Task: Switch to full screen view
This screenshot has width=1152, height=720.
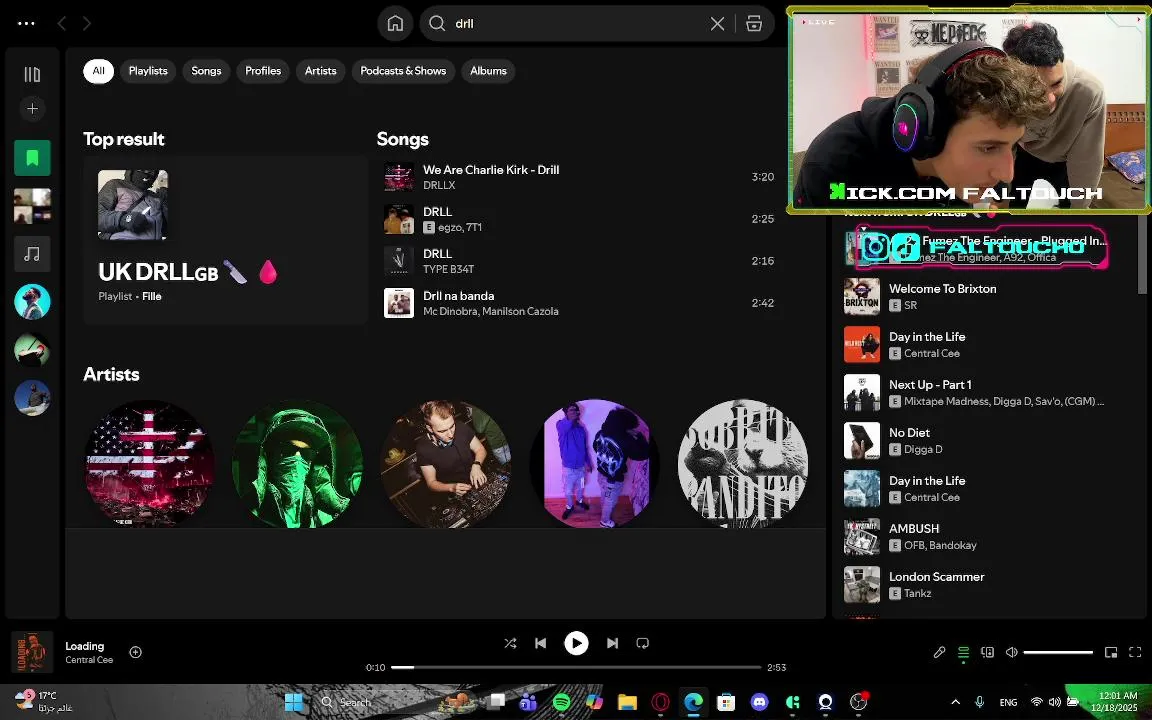Action: [x=1135, y=652]
